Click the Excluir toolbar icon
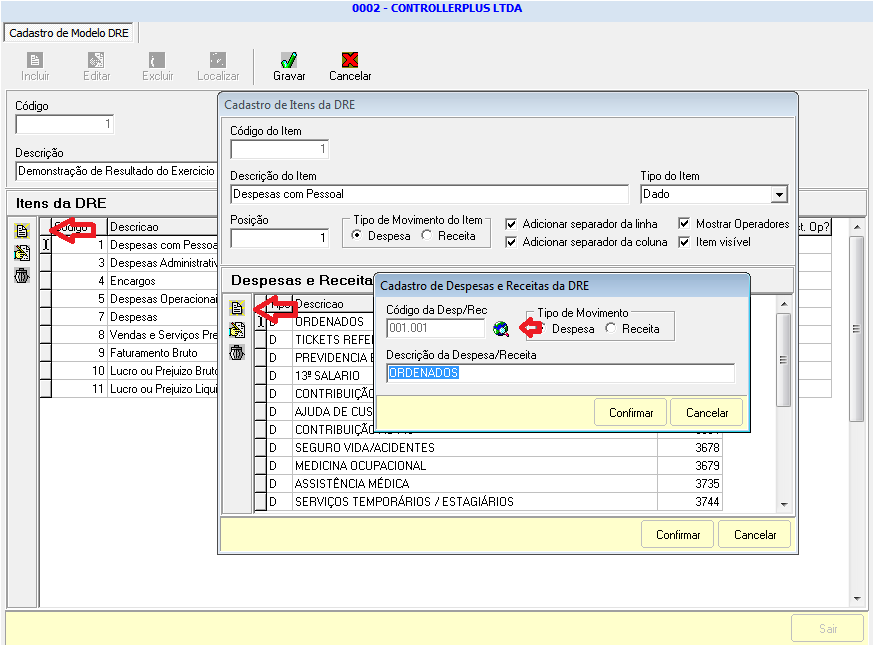Viewport: 873px width, 645px height. pyautogui.click(x=157, y=60)
